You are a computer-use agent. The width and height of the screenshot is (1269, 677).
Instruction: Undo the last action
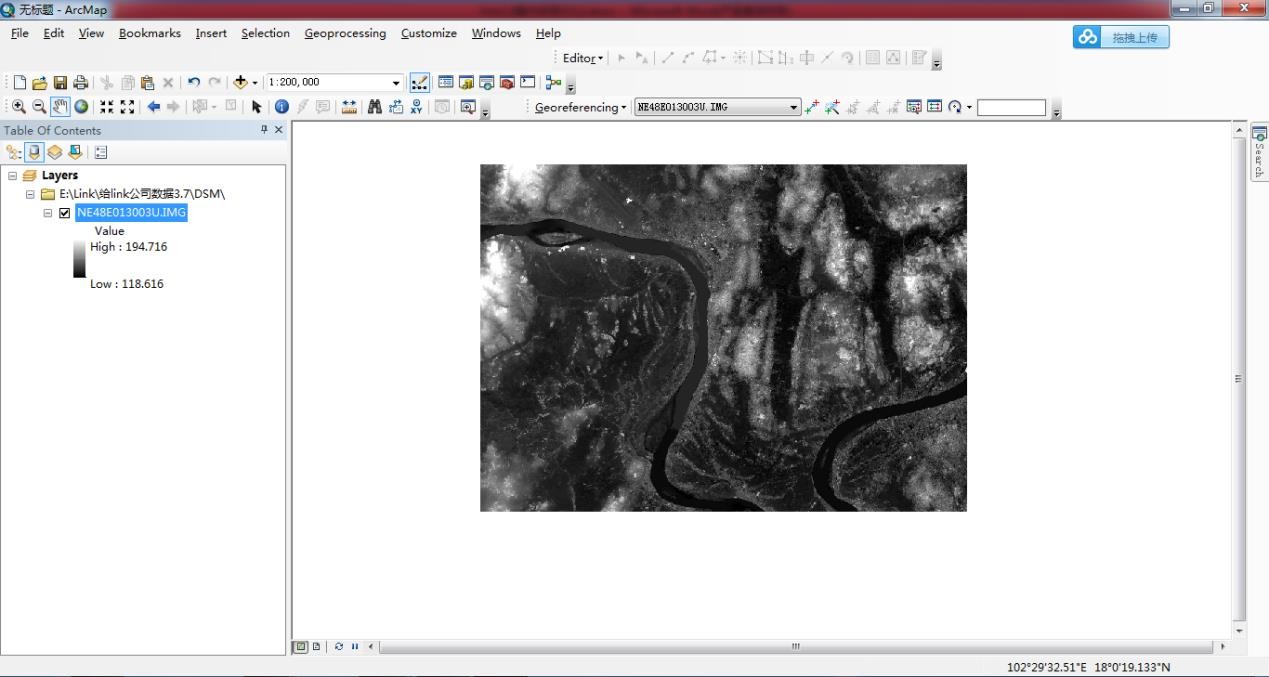(194, 83)
